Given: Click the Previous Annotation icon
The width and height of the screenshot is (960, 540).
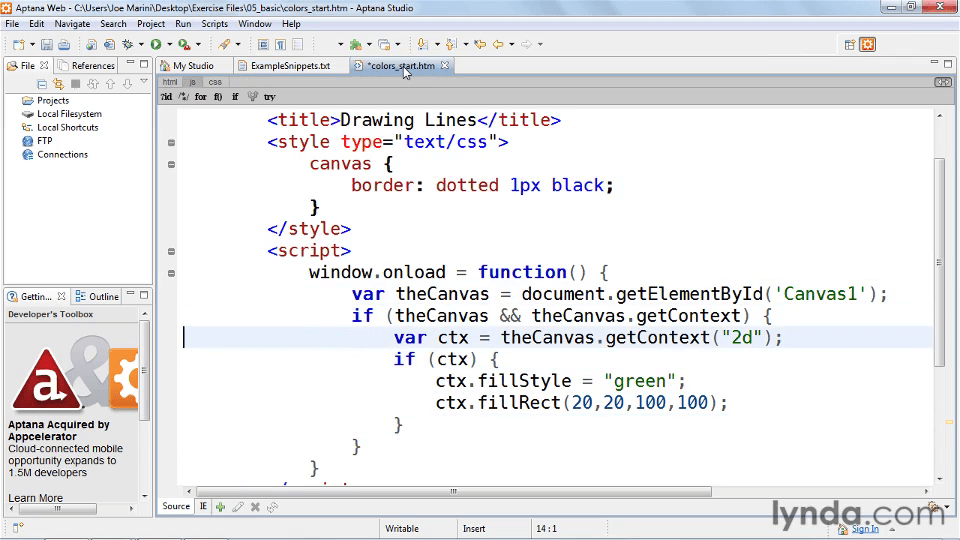Looking at the screenshot, I should [x=451, y=44].
